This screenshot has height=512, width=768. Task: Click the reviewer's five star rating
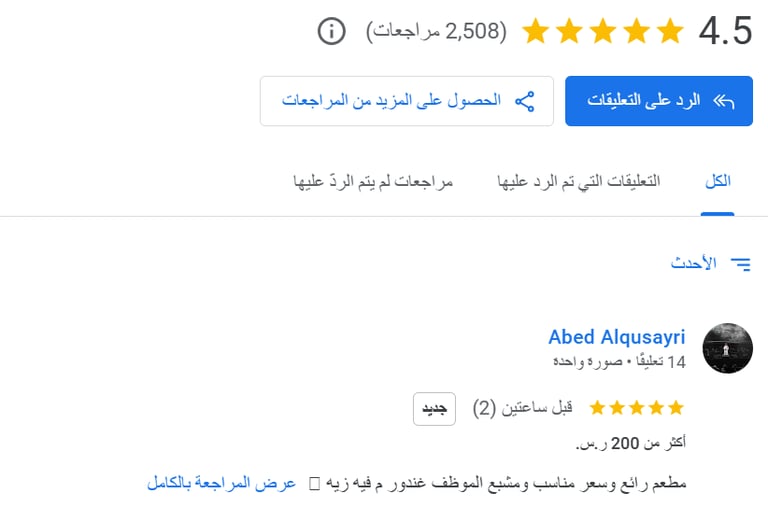coord(636,408)
